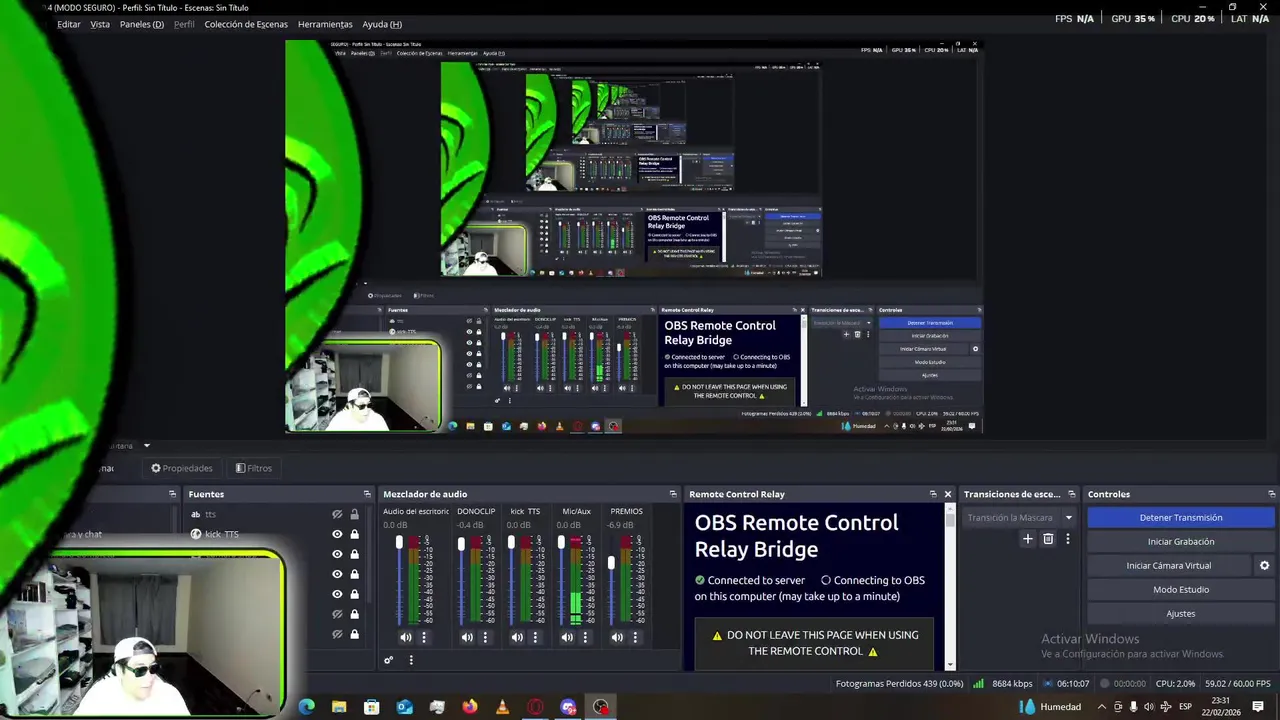This screenshot has height=720, width=1280.
Task: Adjust PREMIOS volume fader
Action: point(611,564)
